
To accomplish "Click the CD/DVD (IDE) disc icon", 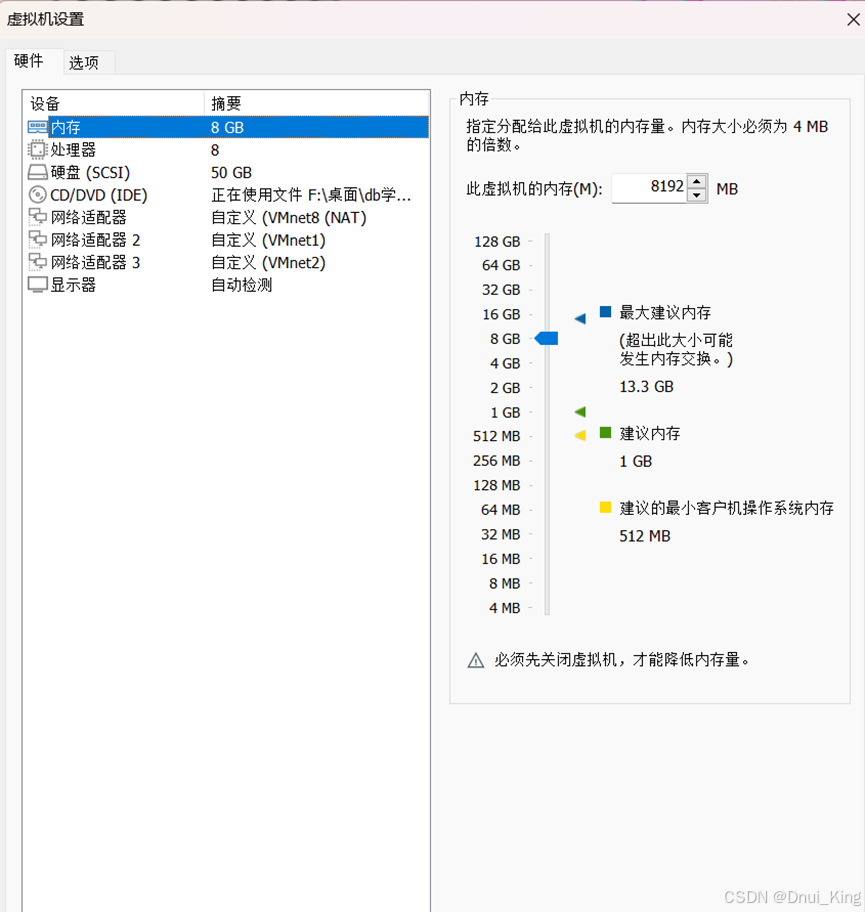I will point(37,195).
